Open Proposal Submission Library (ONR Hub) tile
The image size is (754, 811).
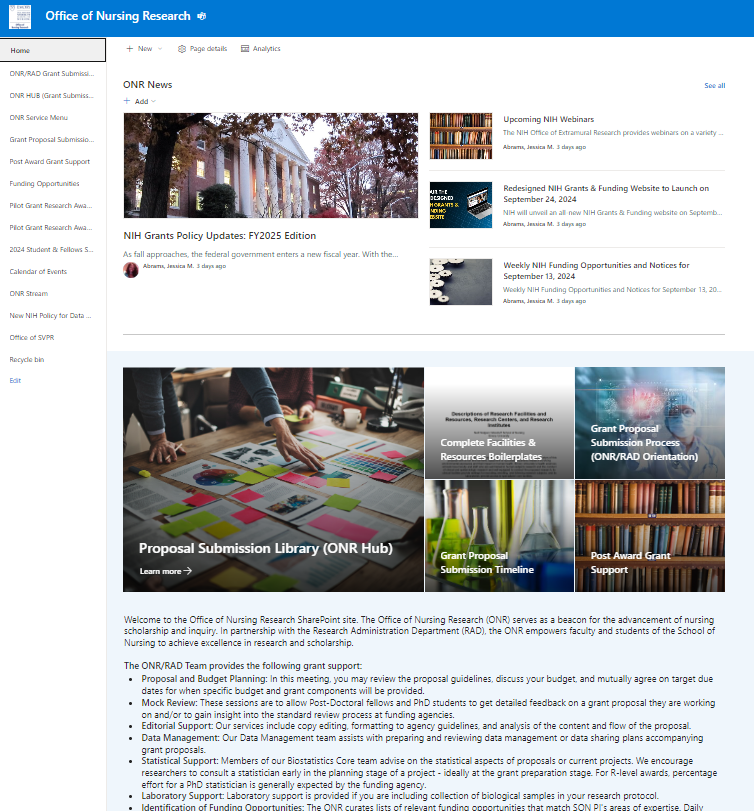coord(273,479)
